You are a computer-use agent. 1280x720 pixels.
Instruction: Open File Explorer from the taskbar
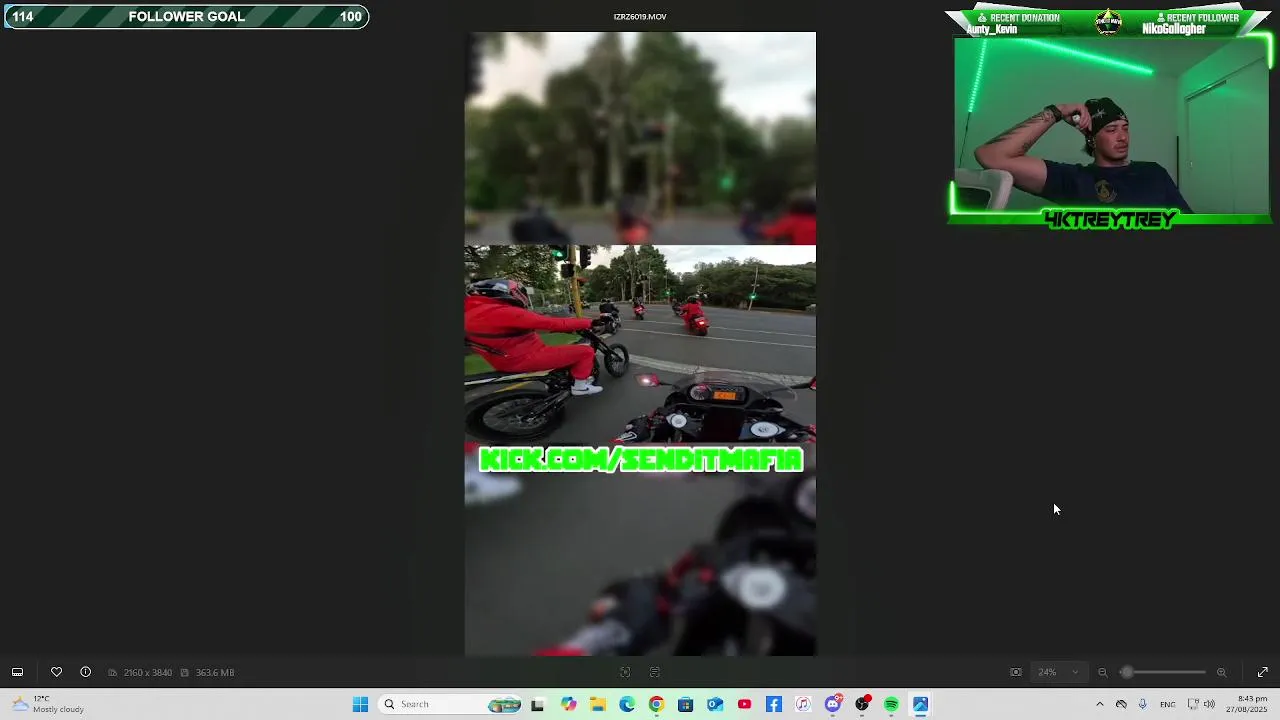pyautogui.click(x=597, y=704)
